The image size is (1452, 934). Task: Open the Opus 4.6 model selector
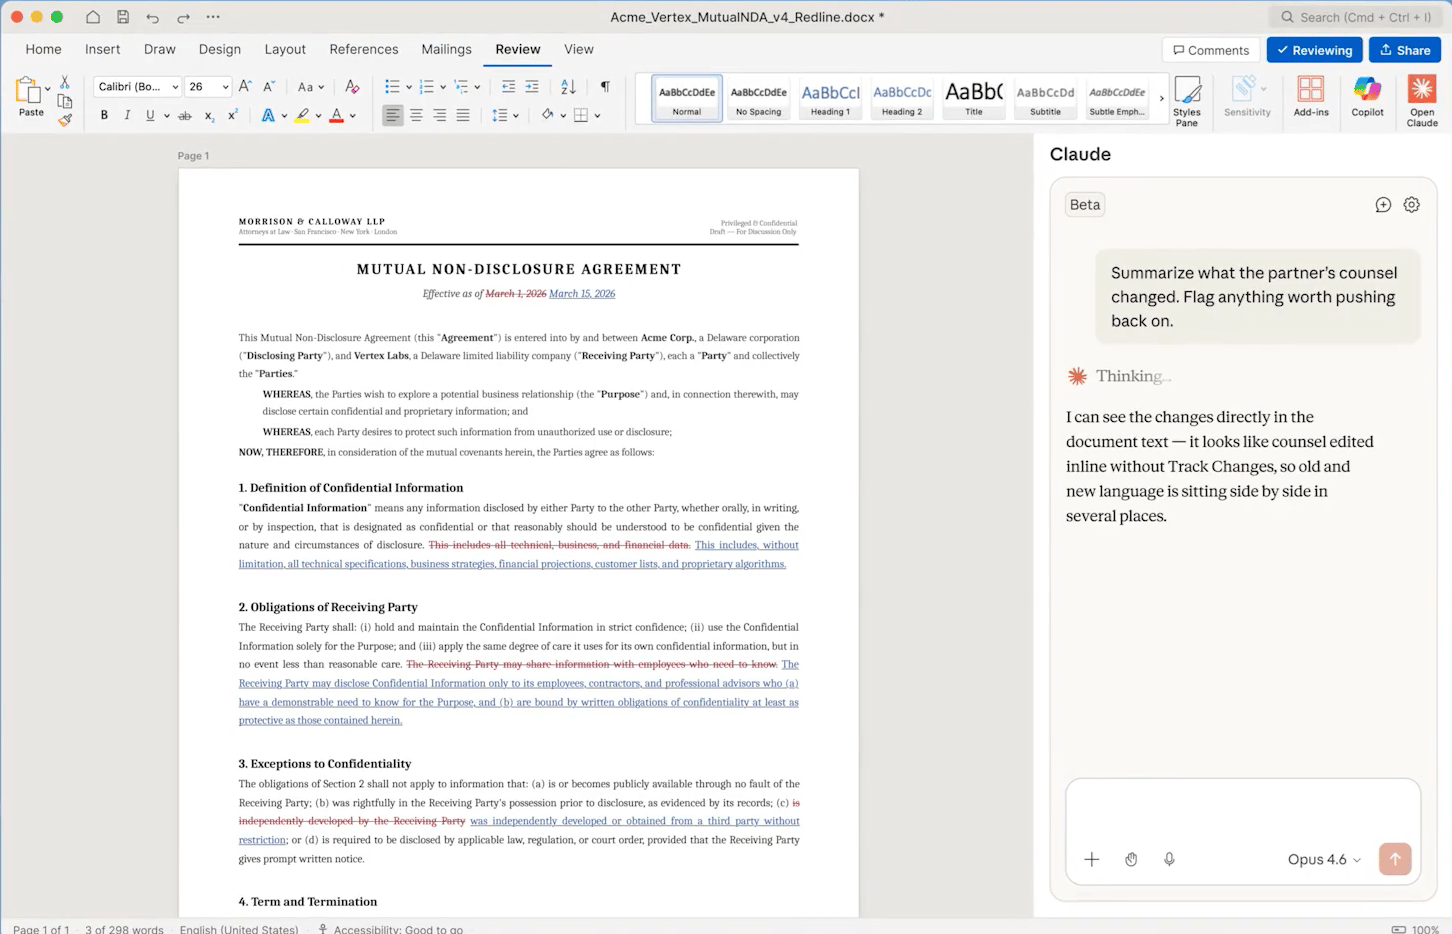coord(1323,859)
